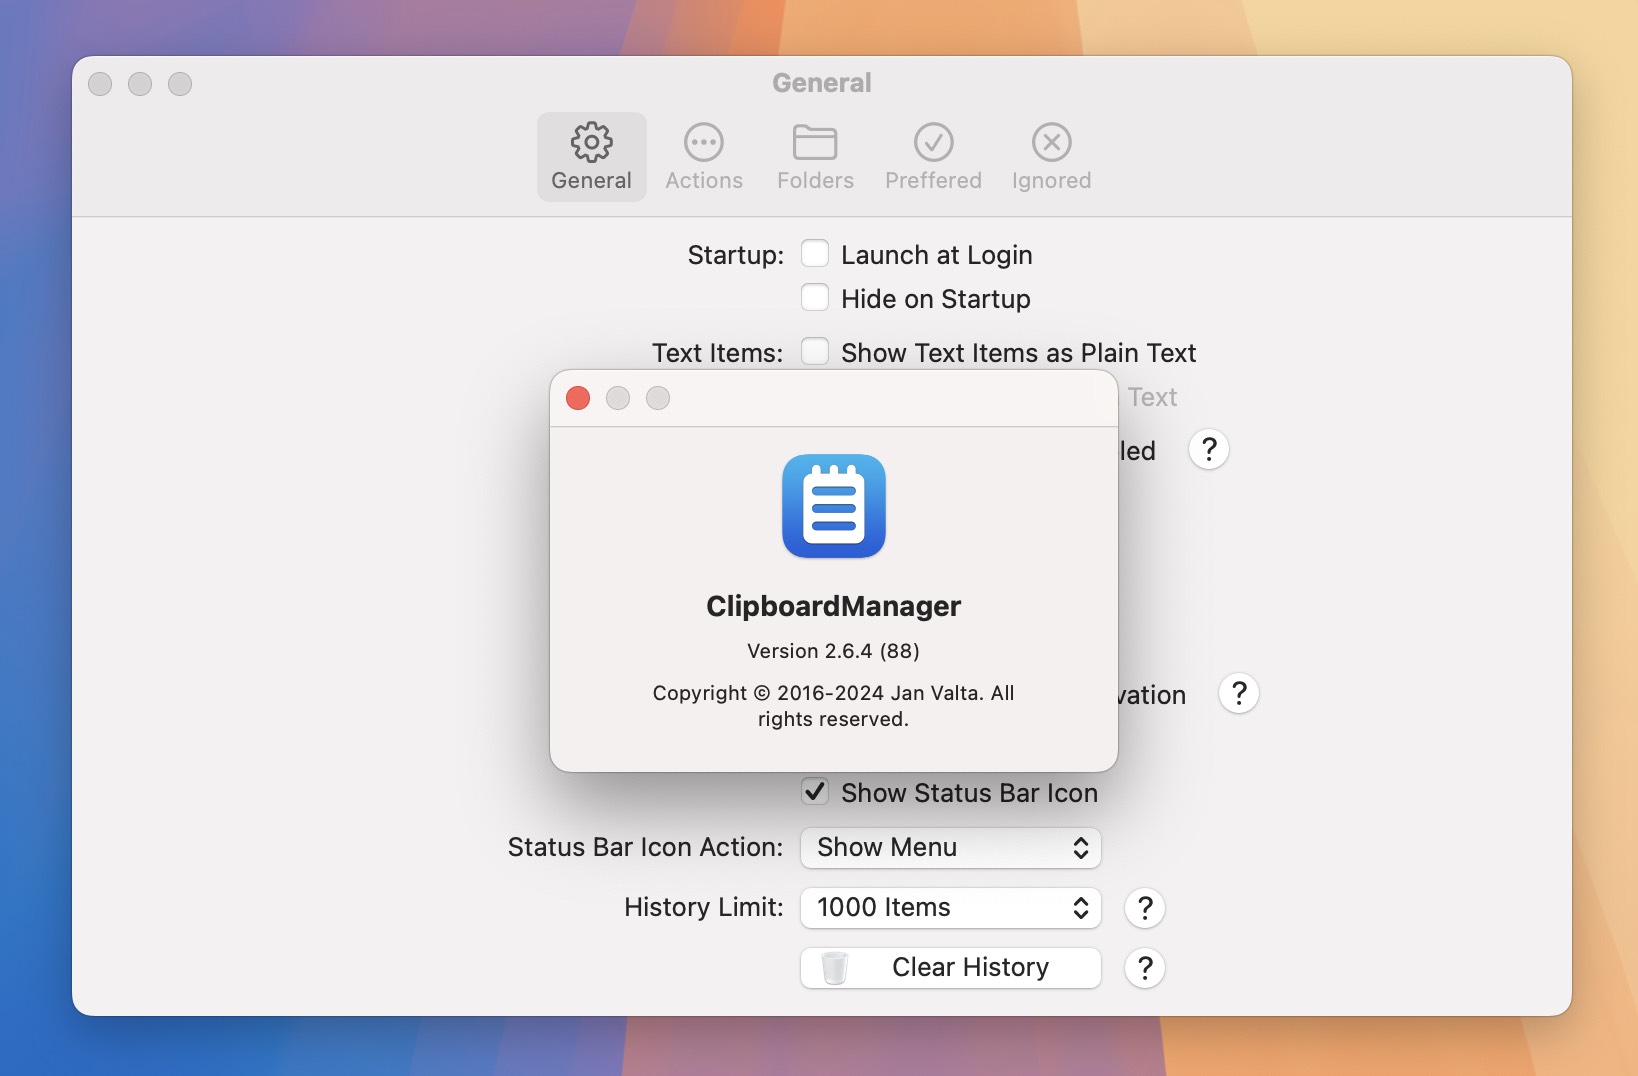Enable Launch at Login checkbox

pyautogui.click(x=815, y=254)
